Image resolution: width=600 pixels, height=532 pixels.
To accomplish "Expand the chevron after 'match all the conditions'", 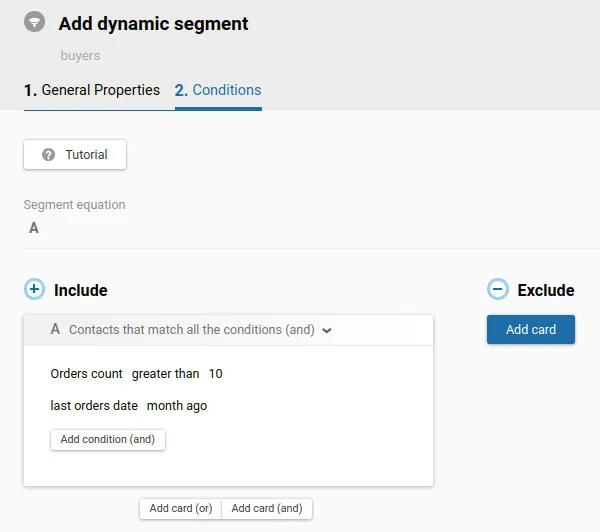I will pyautogui.click(x=327, y=330).
